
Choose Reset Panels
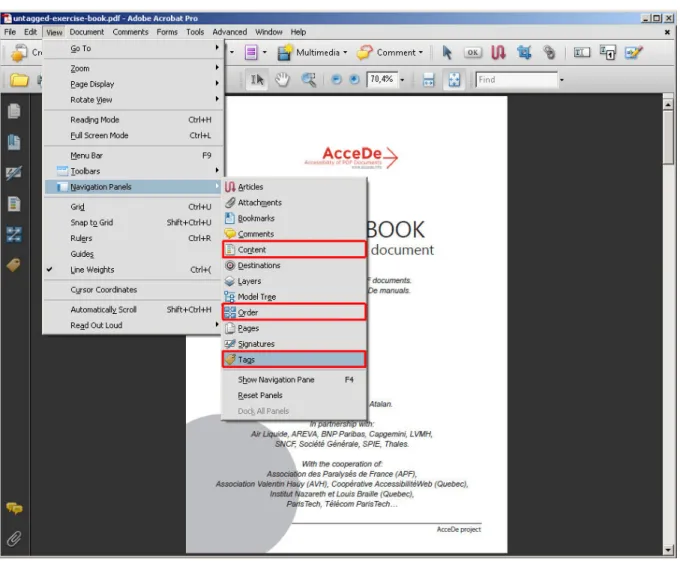click(x=294, y=395)
